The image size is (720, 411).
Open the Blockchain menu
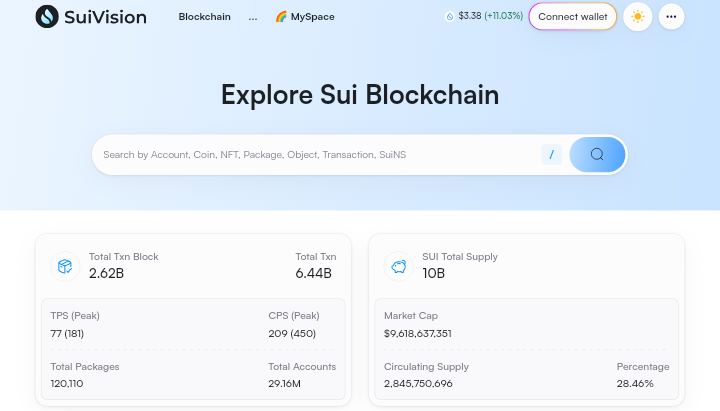point(204,17)
